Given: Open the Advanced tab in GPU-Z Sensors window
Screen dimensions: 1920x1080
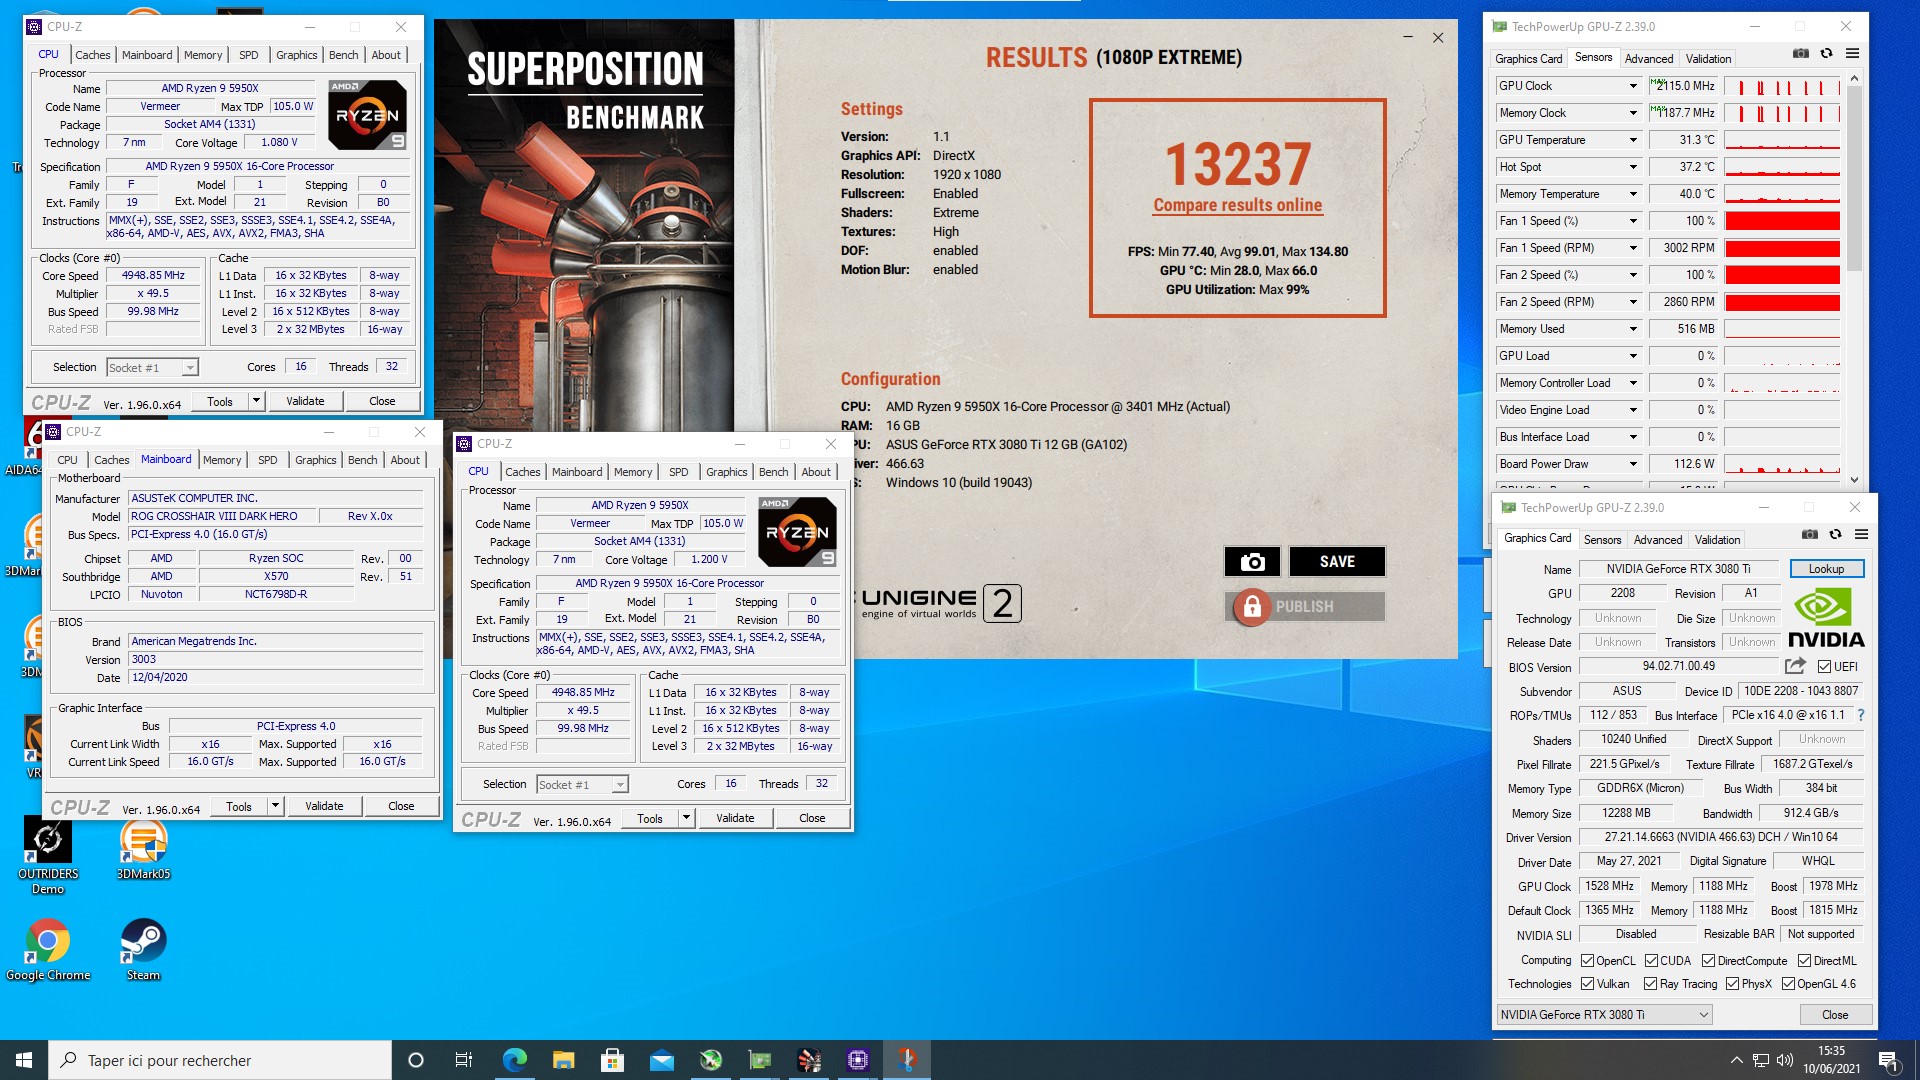Looking at the screenshot, I should (1648, 59).
